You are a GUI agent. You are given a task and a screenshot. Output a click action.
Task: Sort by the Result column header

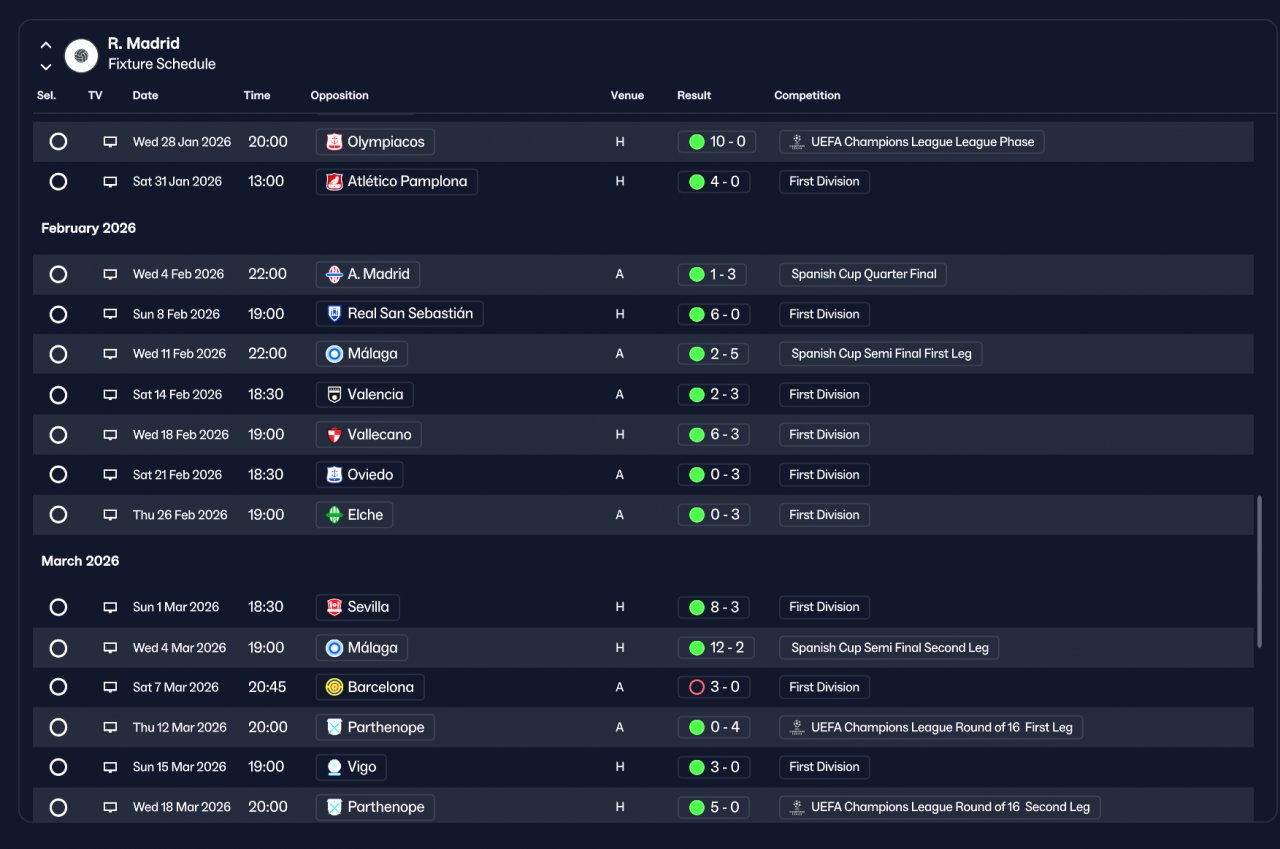pos(694,96)
